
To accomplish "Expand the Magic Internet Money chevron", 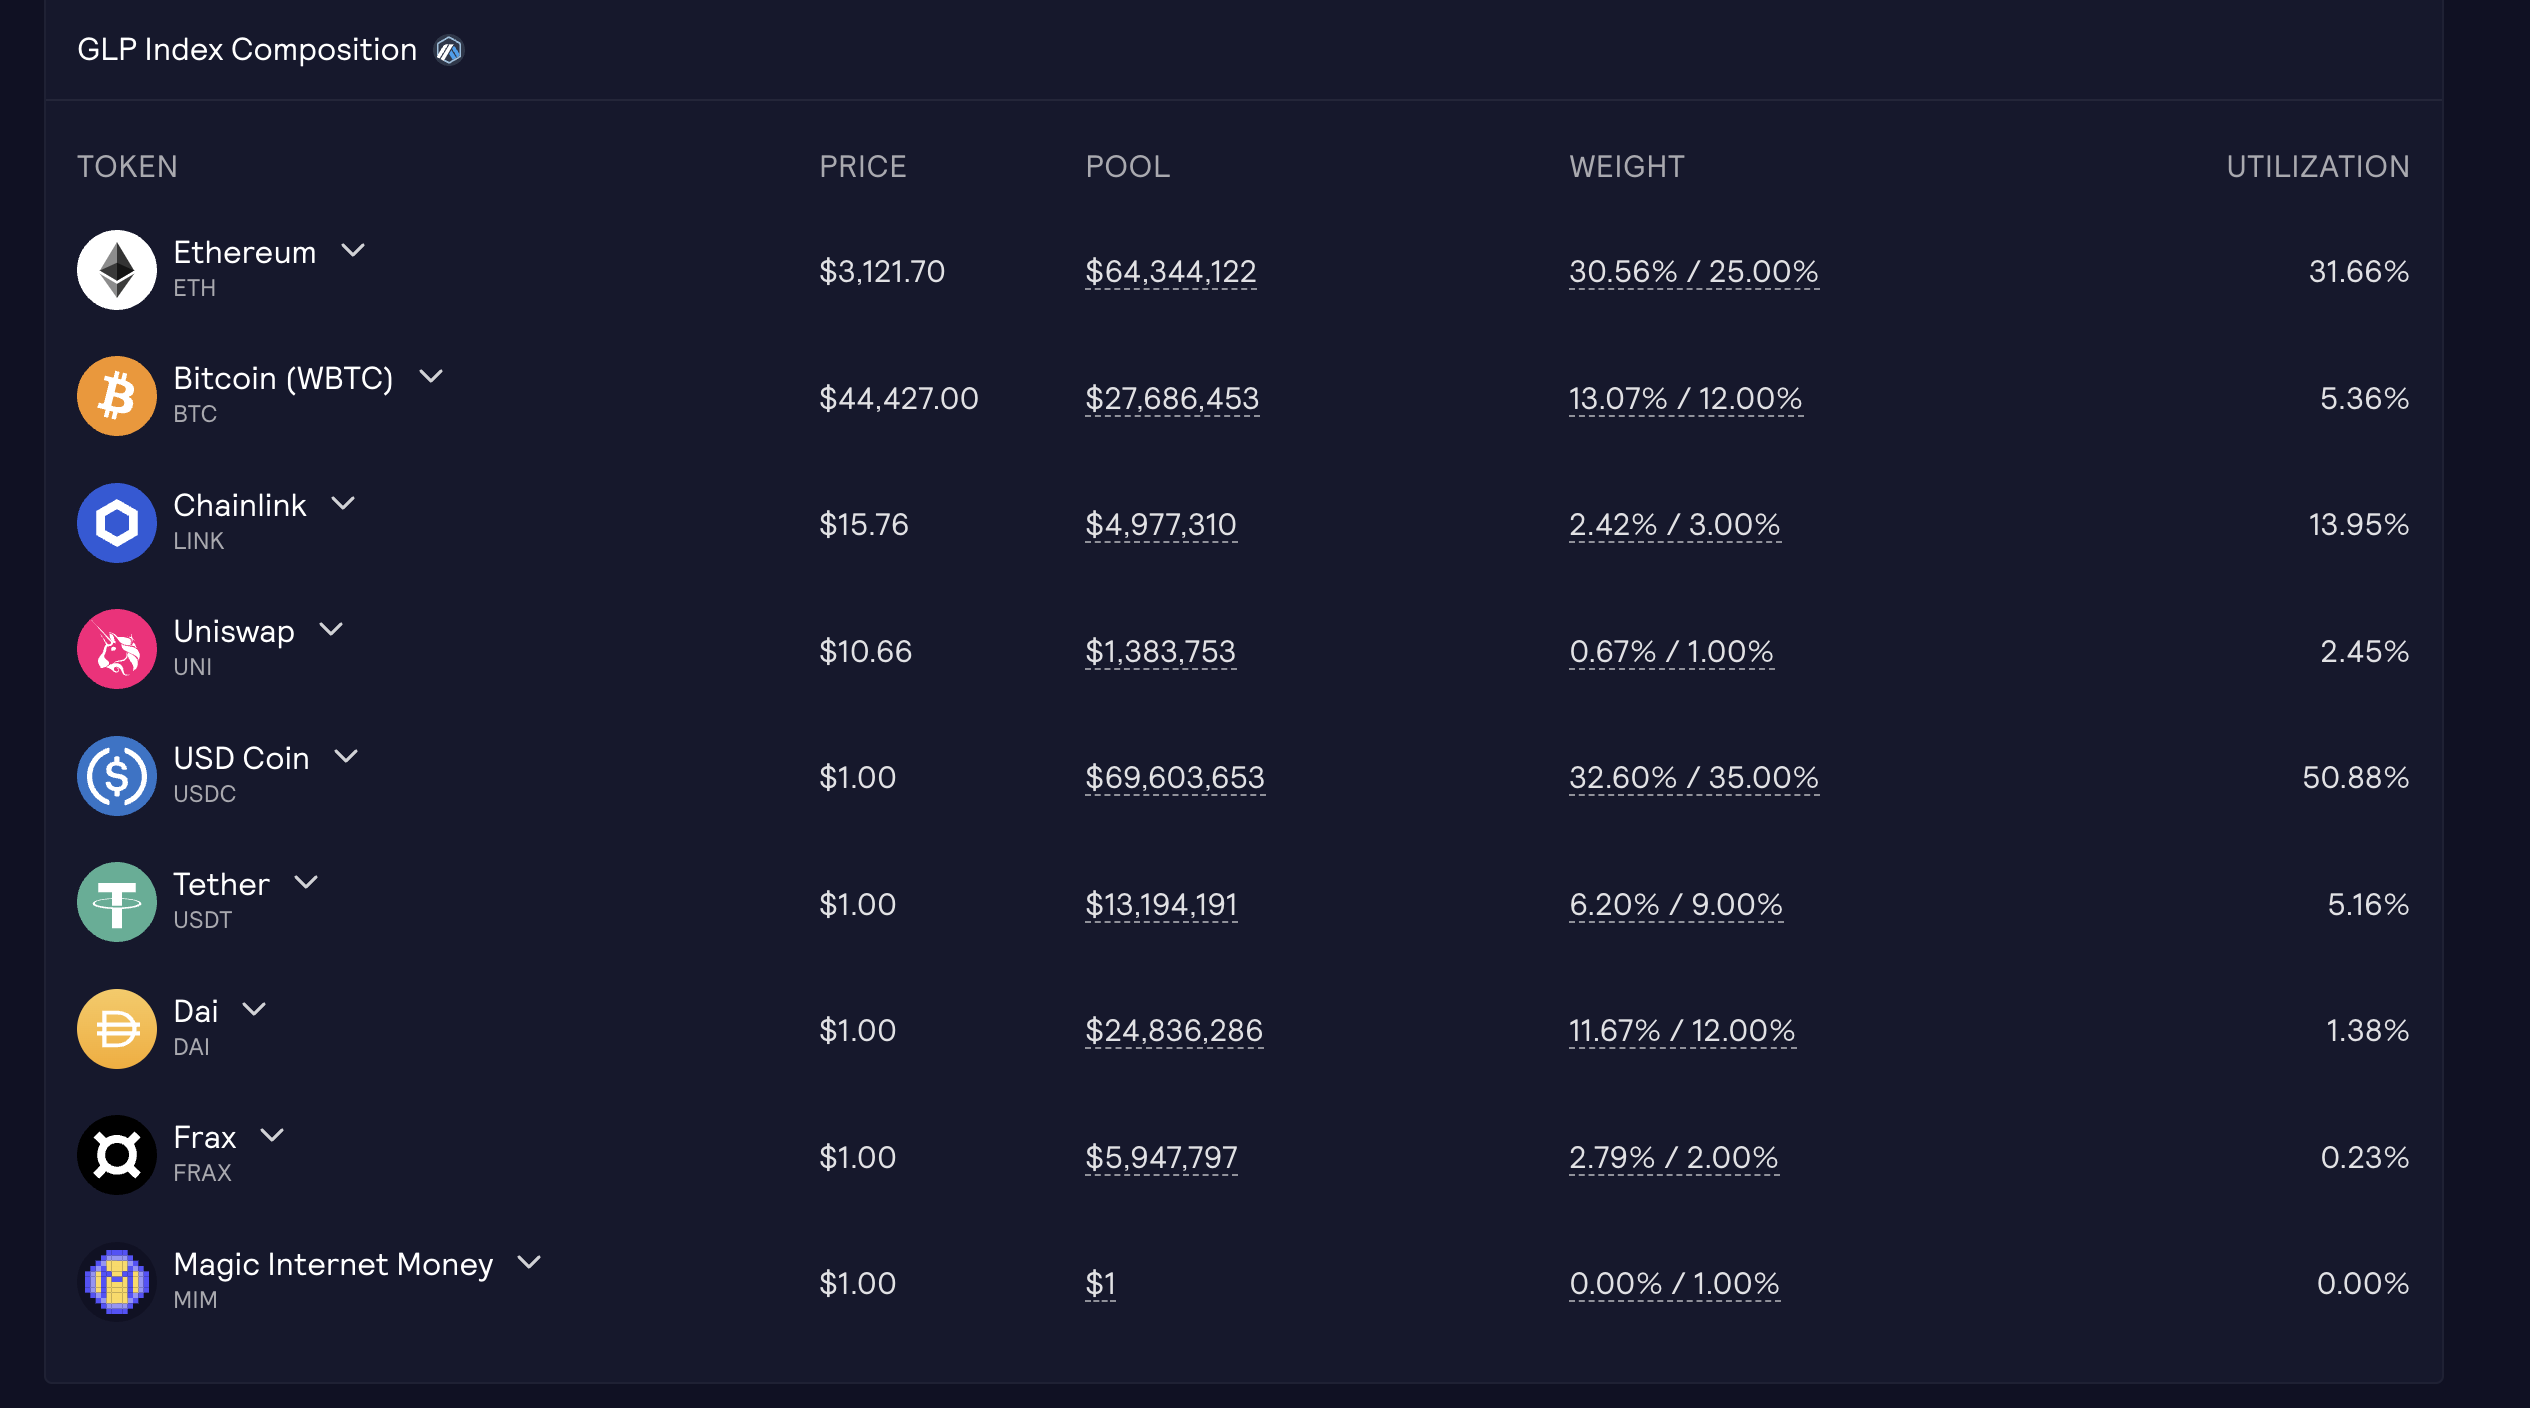I will tap(529, 1262).
